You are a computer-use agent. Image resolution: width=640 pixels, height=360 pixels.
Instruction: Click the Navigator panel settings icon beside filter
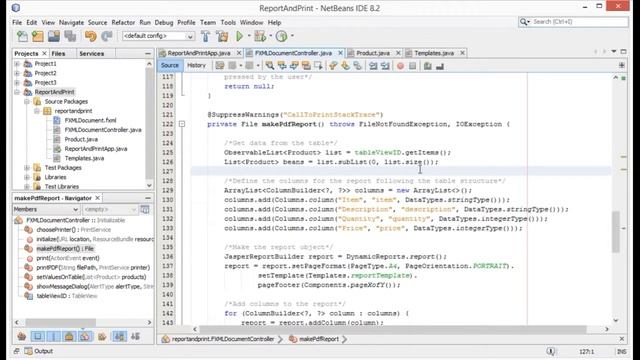pyautogui.click(x=145, y=209)
